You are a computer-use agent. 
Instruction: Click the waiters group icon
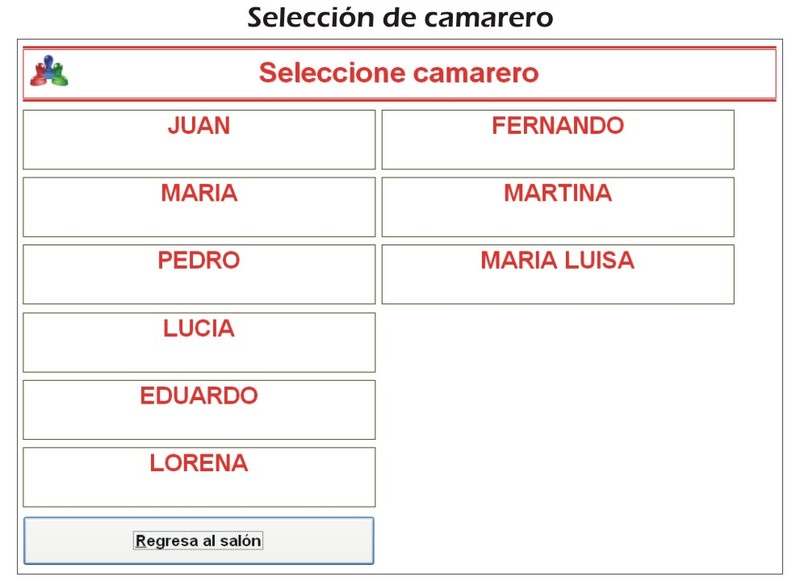pyautogui.click(x=48, y=72)
